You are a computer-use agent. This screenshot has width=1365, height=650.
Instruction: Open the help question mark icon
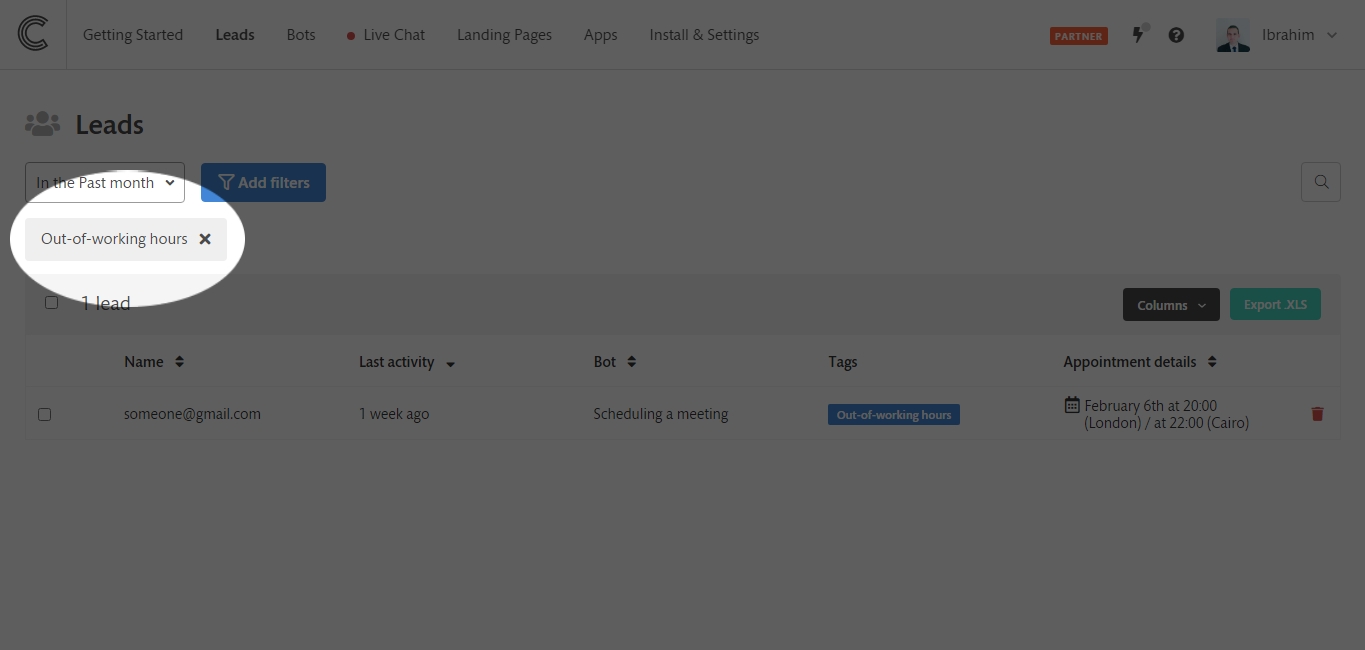pos(1176,35)
